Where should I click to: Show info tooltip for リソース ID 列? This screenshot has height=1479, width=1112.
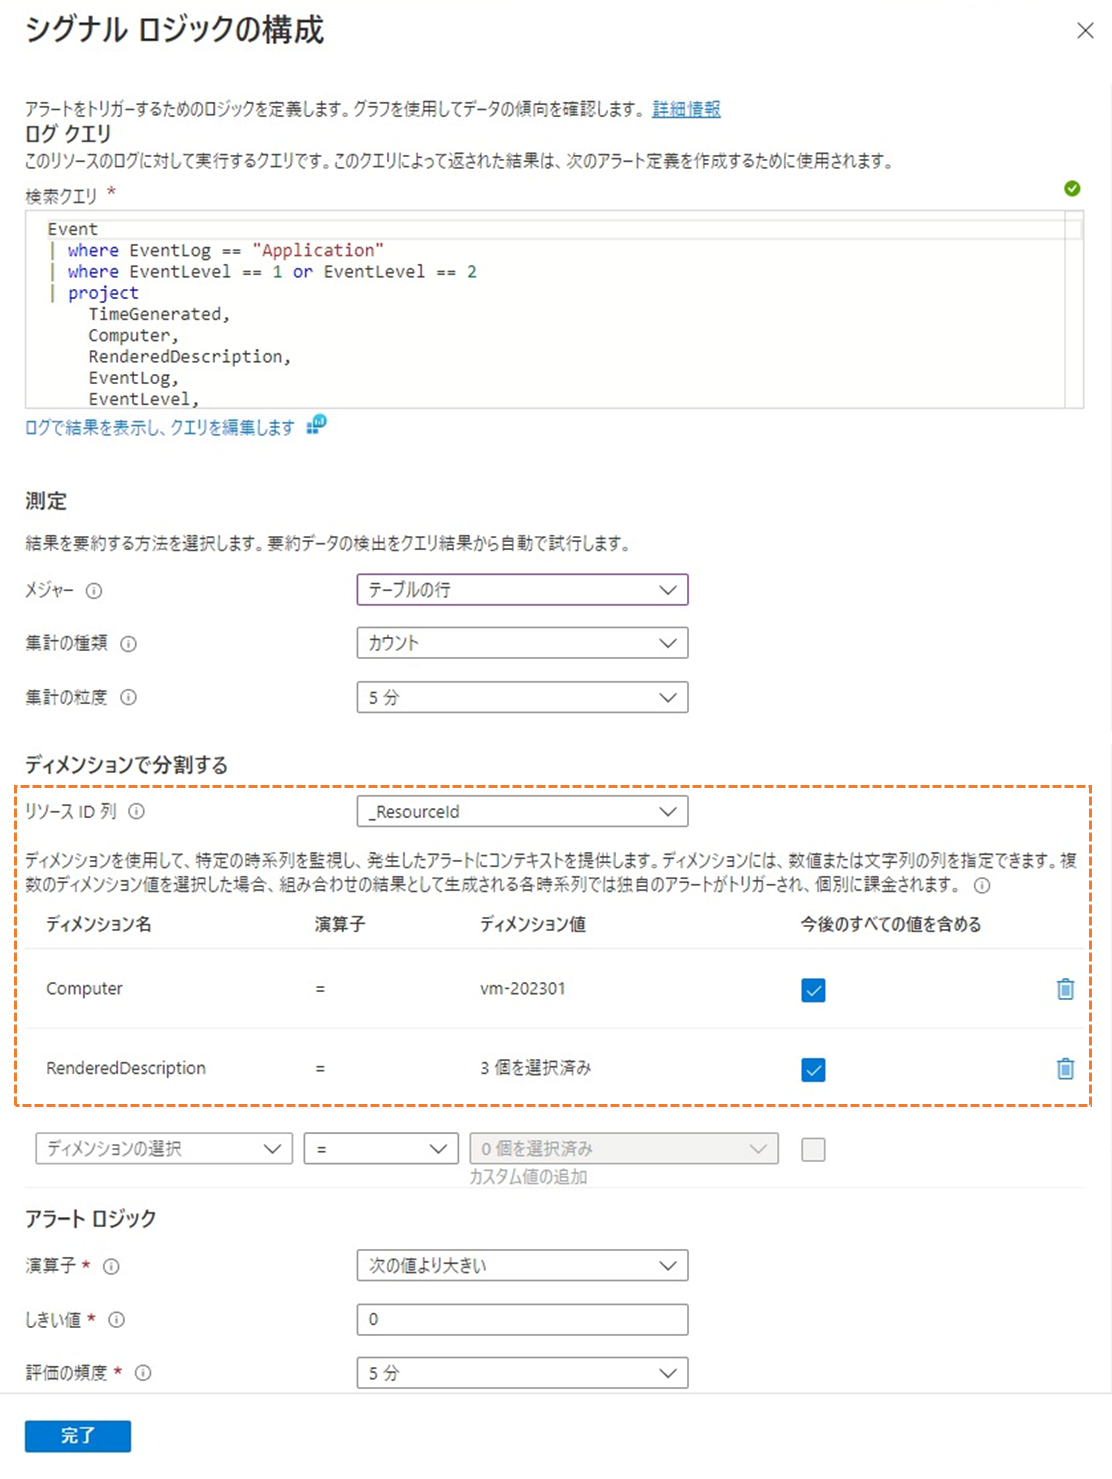(137, 812)
